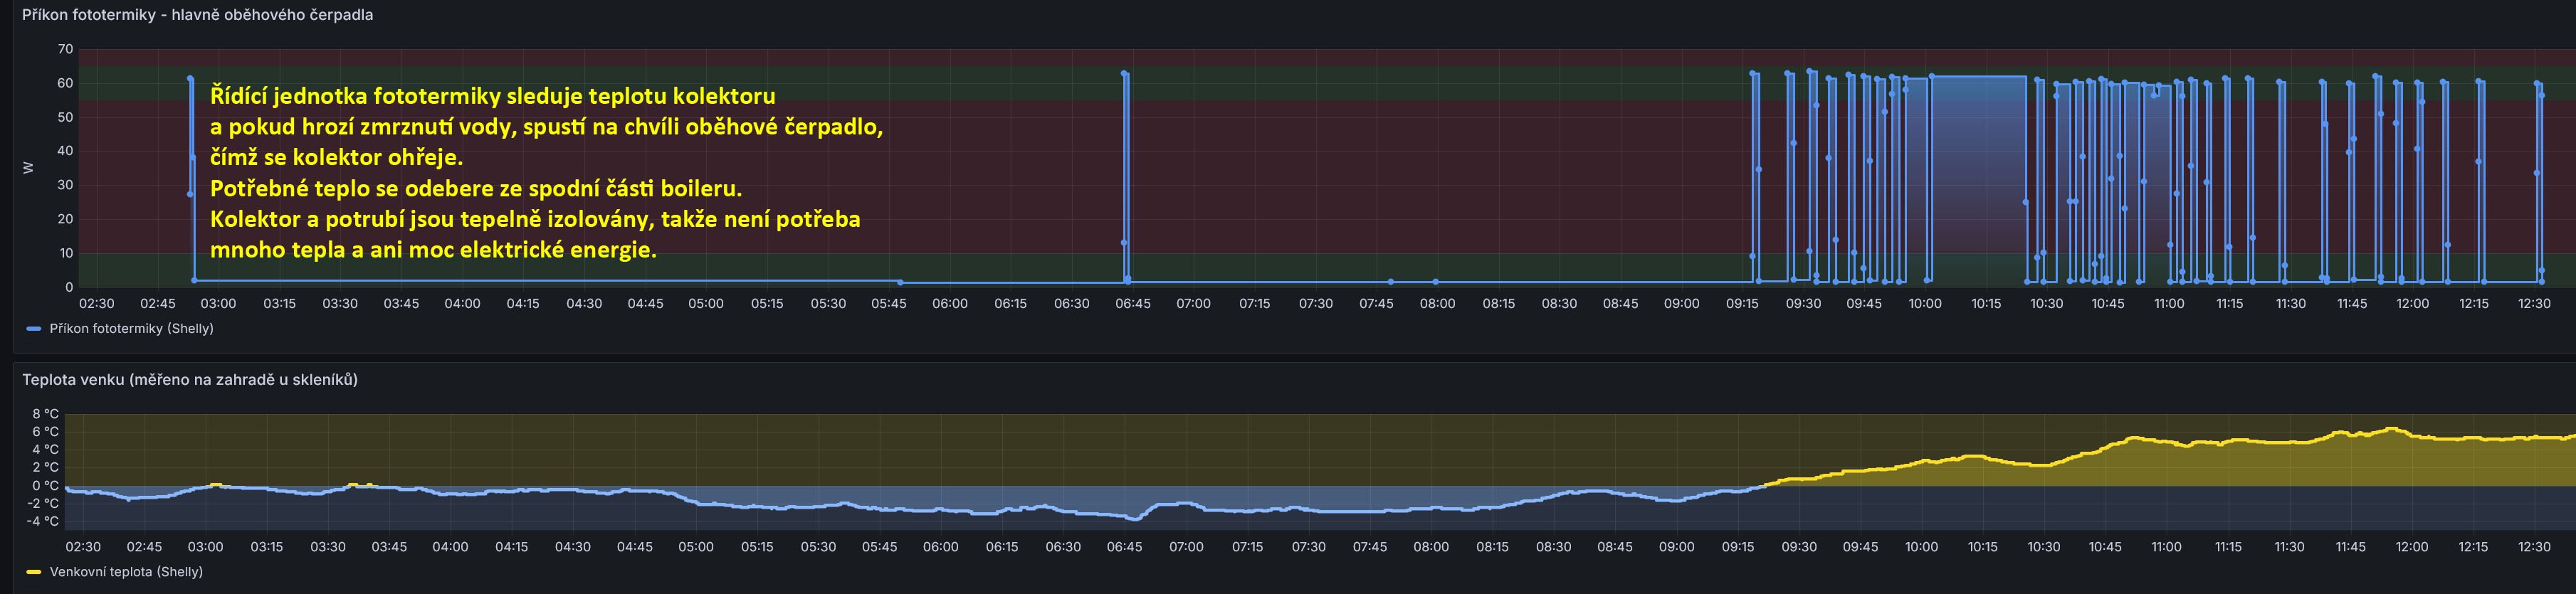Select the 09:15 tick on the temperature chart axis
This screenshot has width=2576, height=594.
click(x=1738, y=547)
